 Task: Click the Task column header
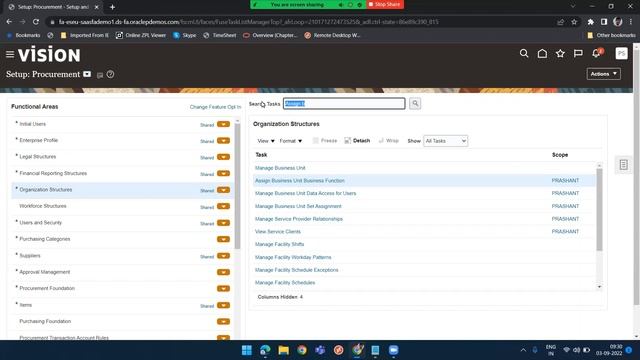(261, 155)
